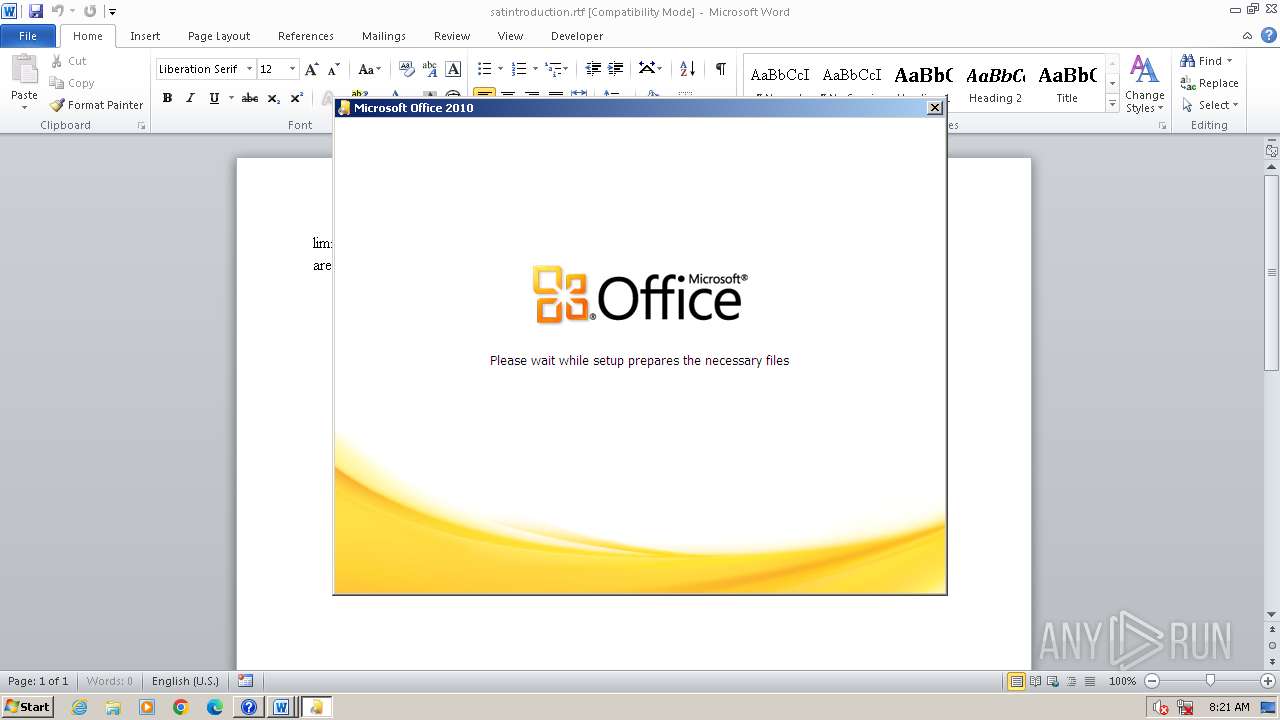Viewport: 1280px width, 720px height.
Task: Click the Repeat icon in Quick Access Toolbar
Action: [x=90, y=11]
